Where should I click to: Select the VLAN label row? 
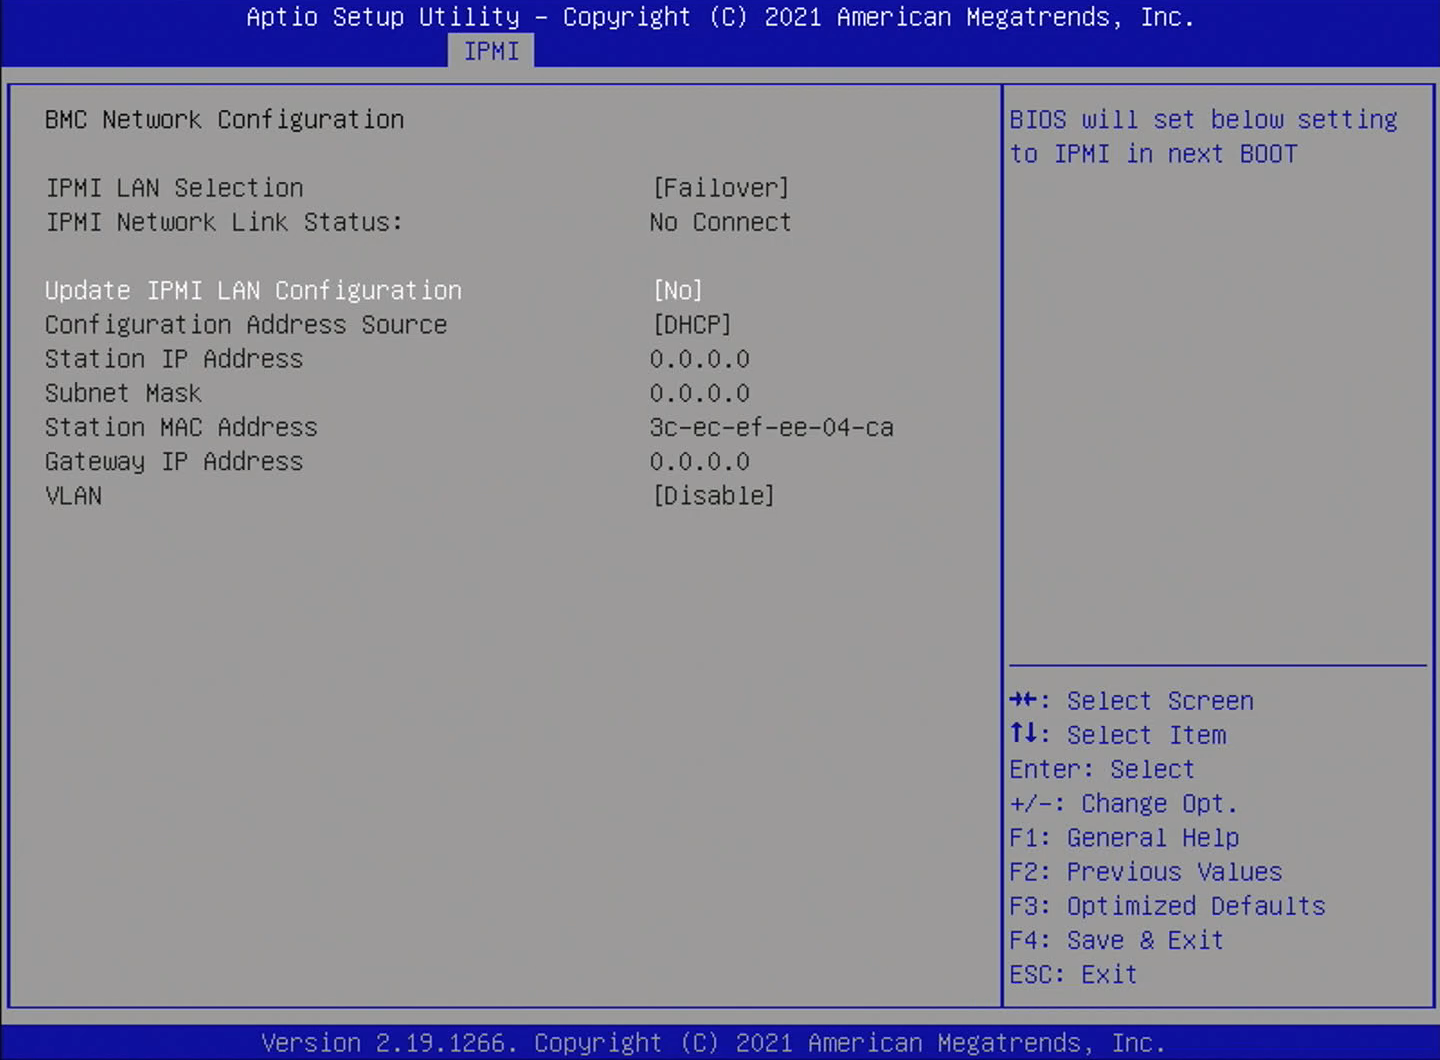coord(74,496)
